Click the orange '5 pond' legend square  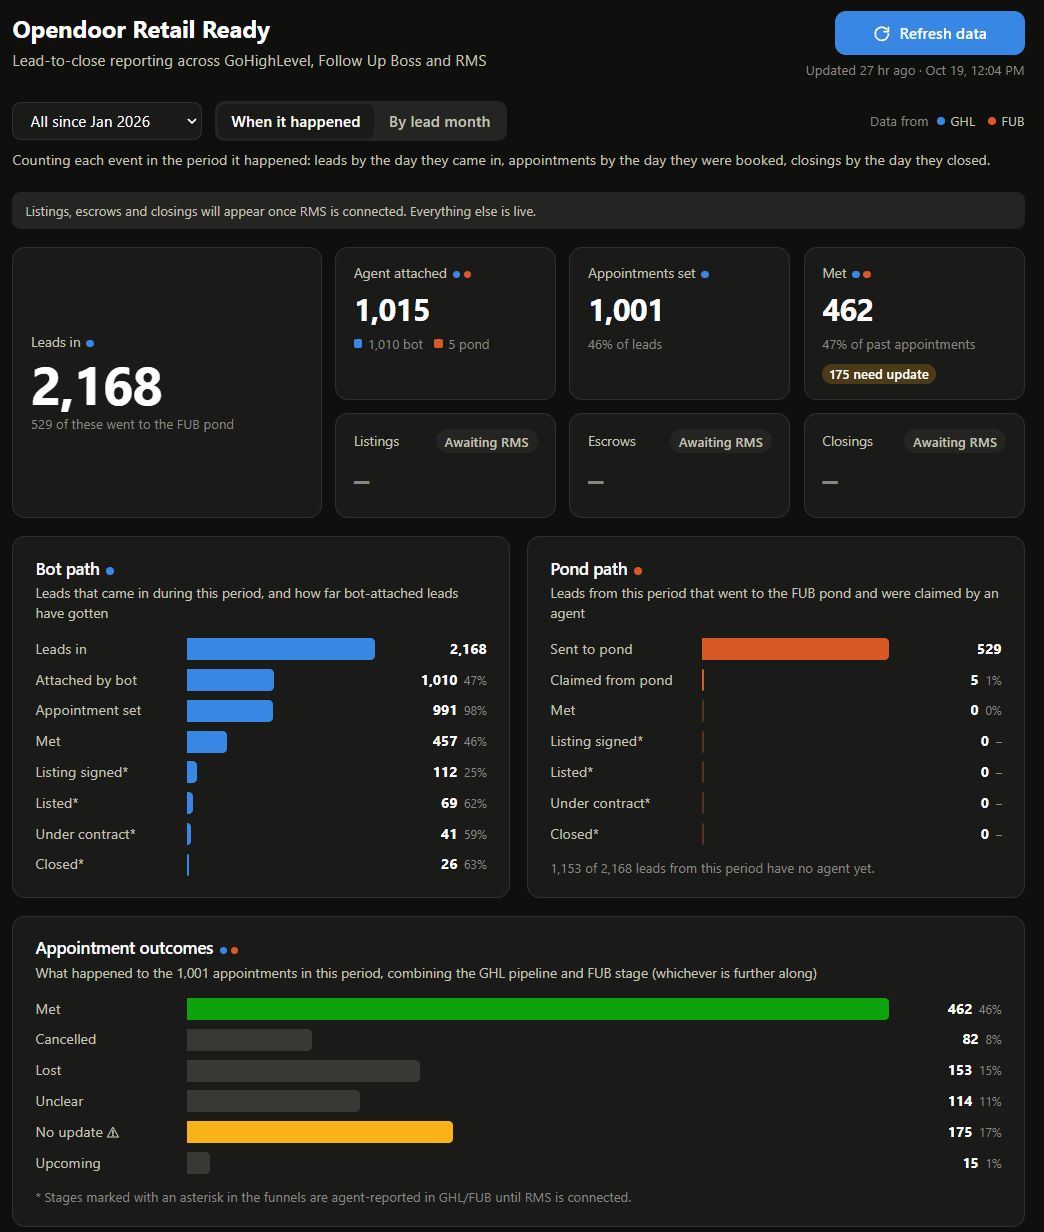tap(439, 344)
